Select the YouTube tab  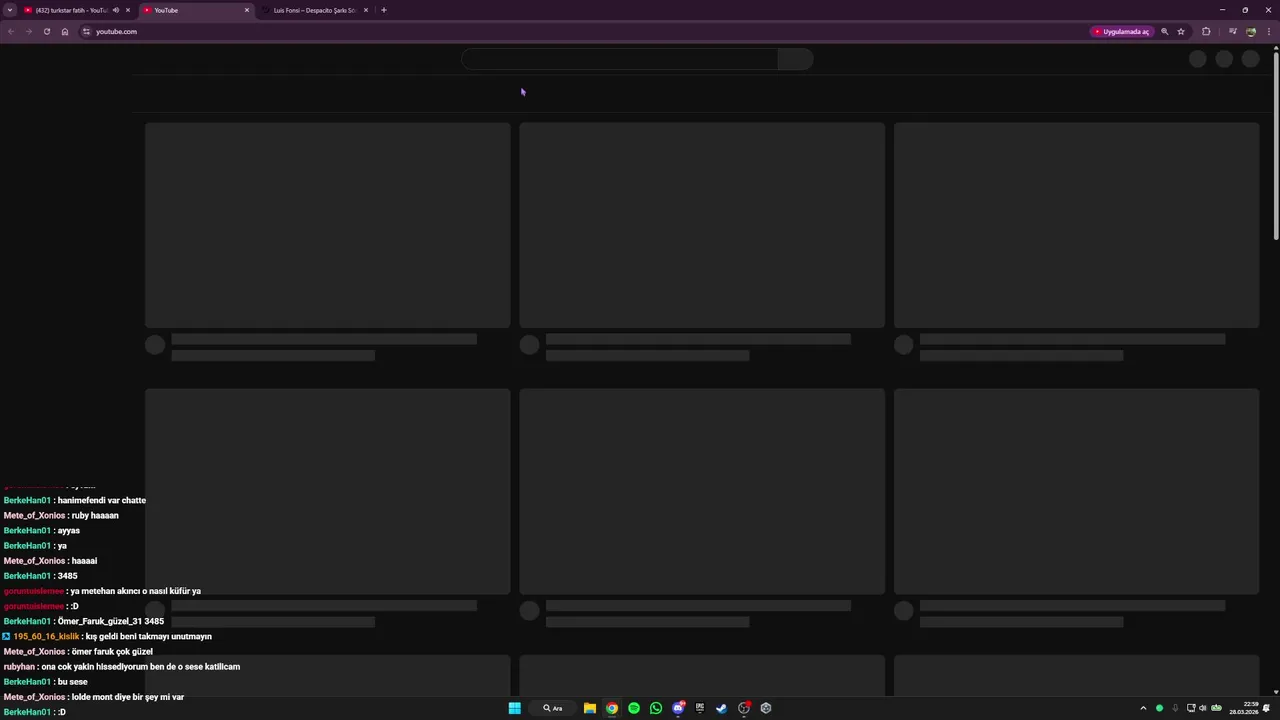(x=195, y=10)
